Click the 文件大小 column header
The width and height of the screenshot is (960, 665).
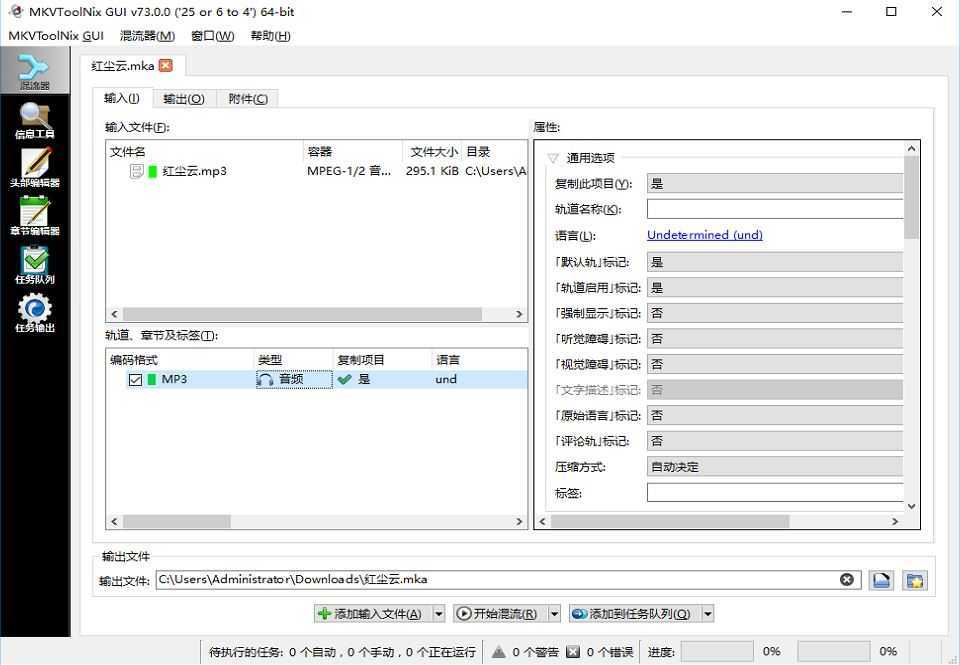point(433,151)
